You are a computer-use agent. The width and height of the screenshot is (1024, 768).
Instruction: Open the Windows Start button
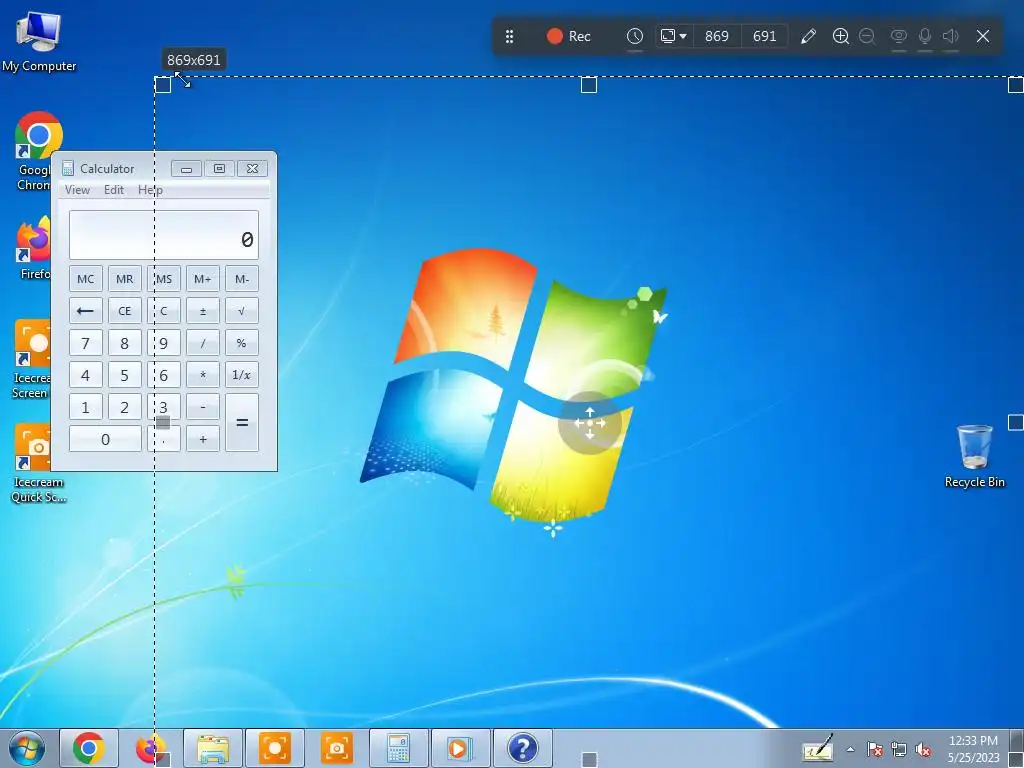point(27,748)
